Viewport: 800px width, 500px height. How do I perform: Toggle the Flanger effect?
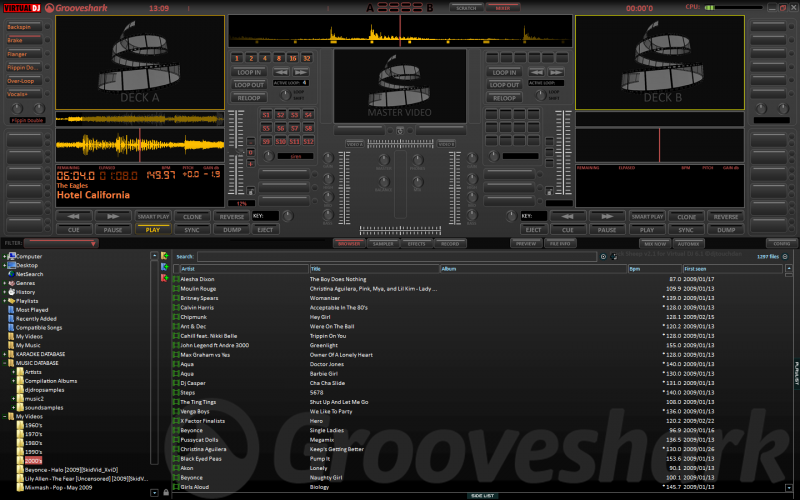23,54
